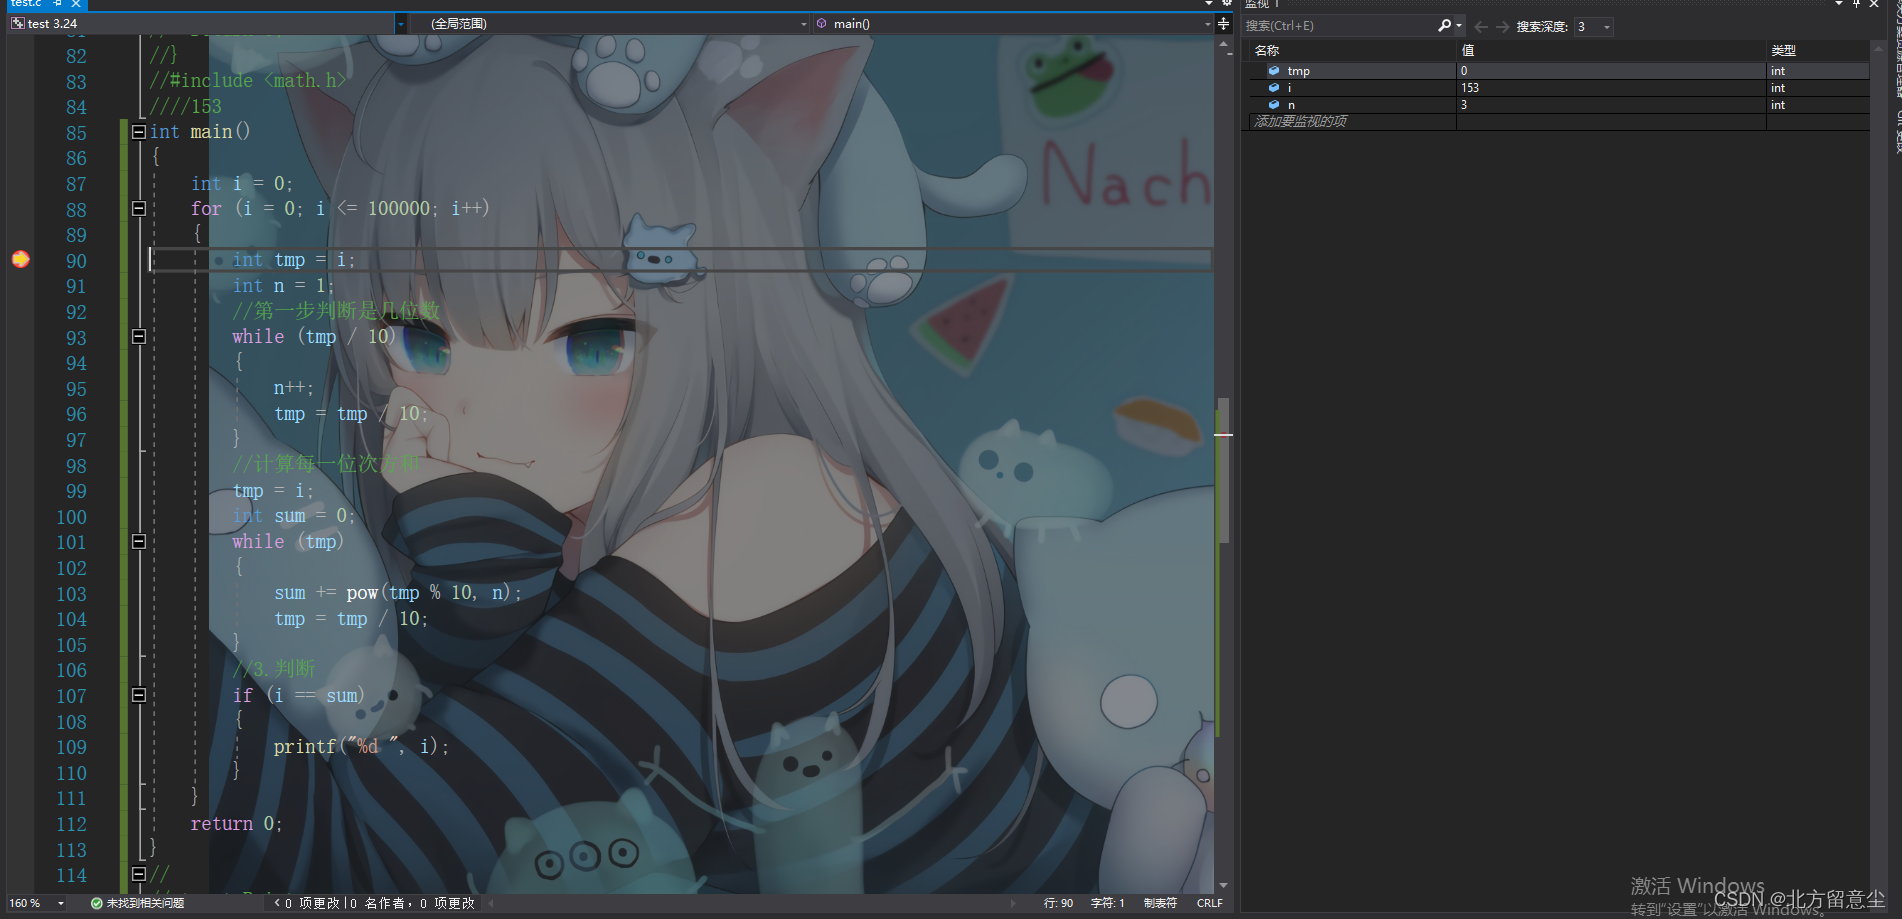Click horizontal scrollbar left arrow in editor

click(491, 903)
